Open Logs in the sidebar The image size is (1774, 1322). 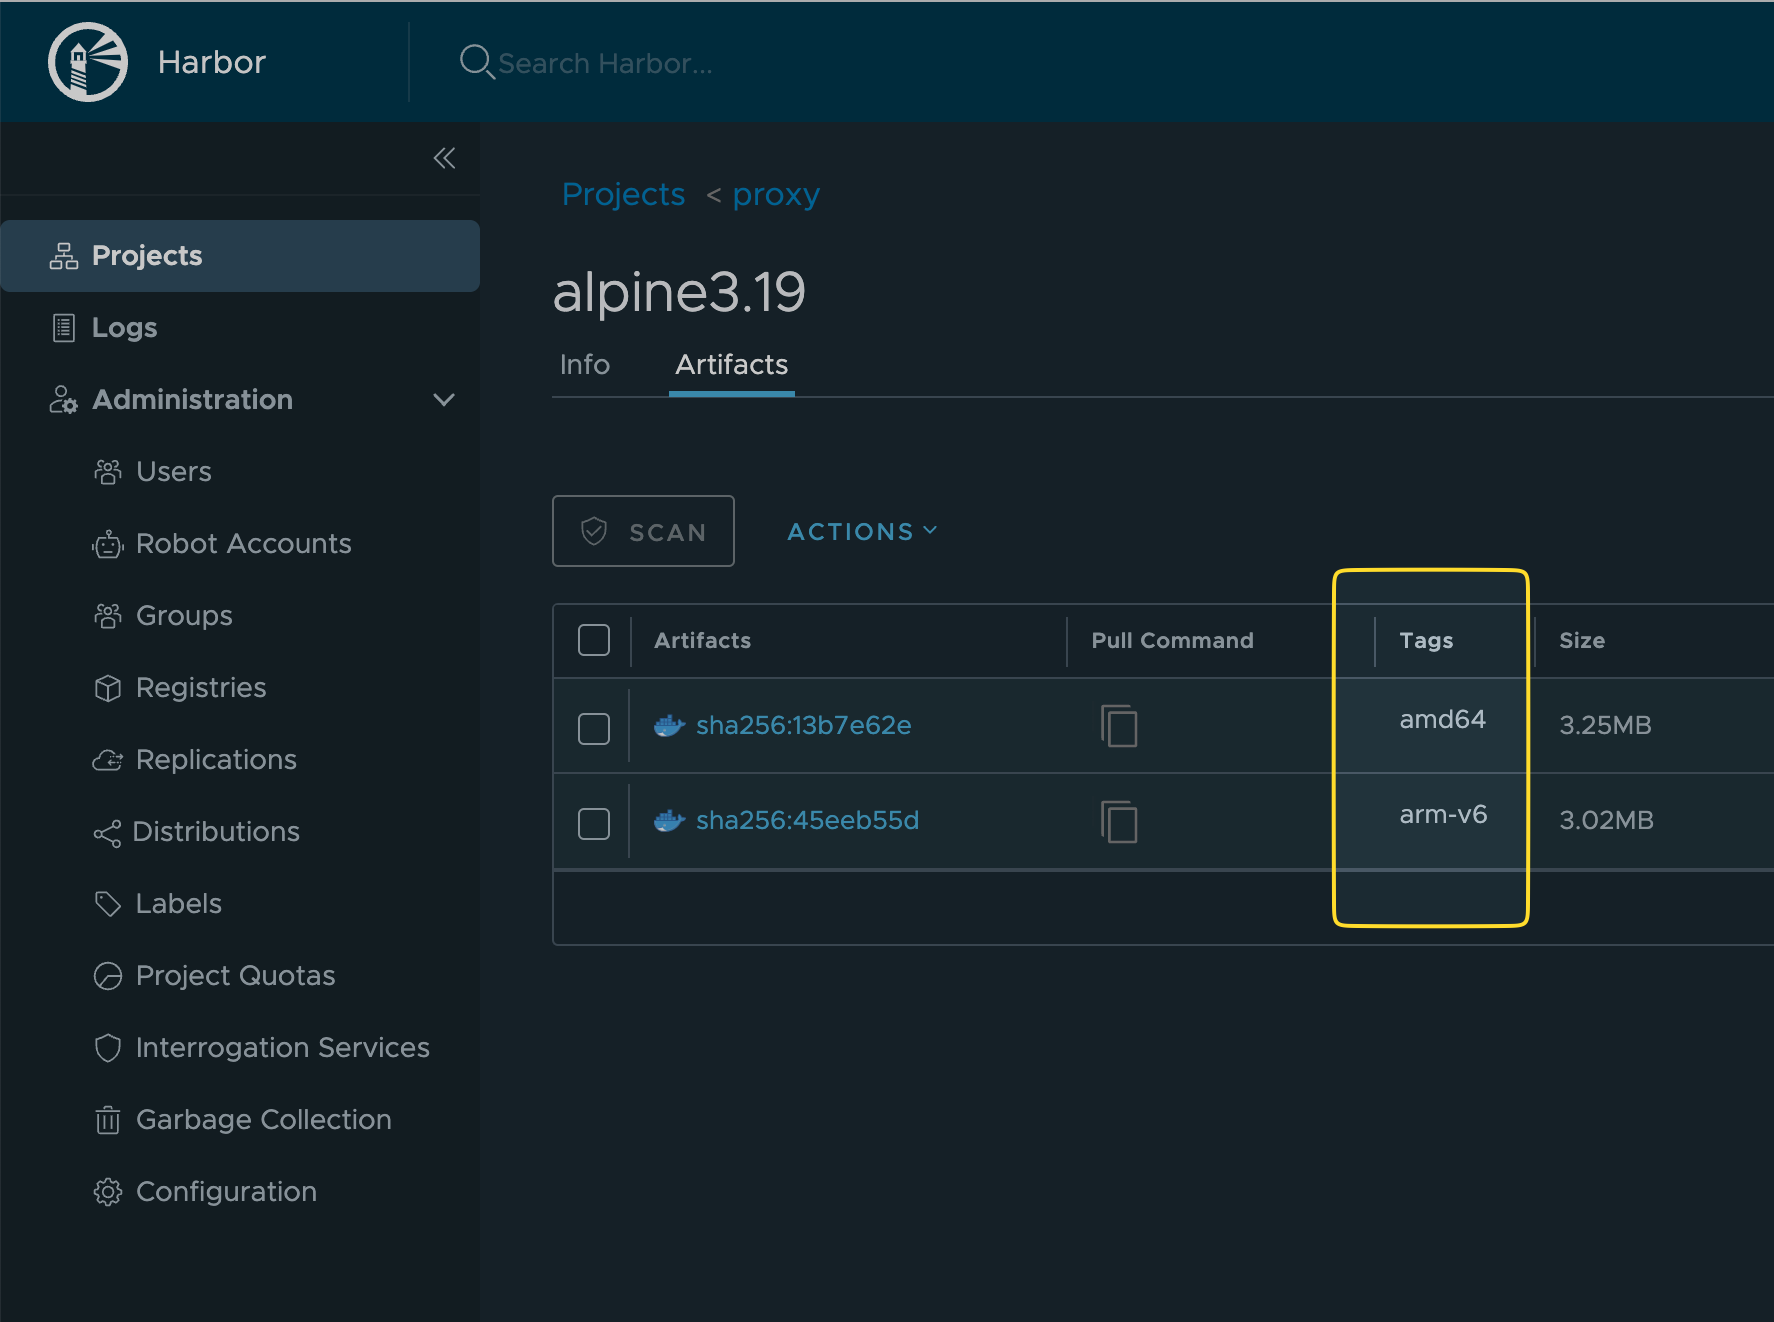tap(124, 328)
